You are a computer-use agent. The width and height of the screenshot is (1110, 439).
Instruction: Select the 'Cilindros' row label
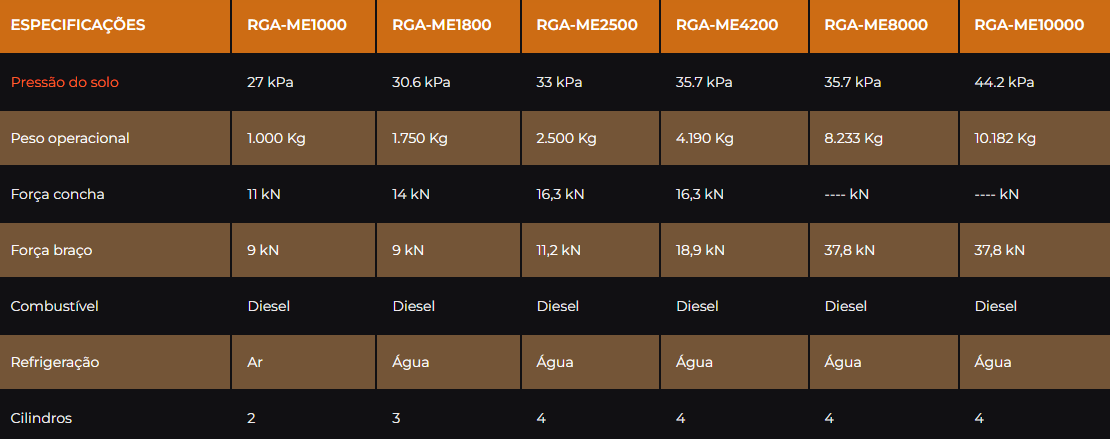click(41, 418)
